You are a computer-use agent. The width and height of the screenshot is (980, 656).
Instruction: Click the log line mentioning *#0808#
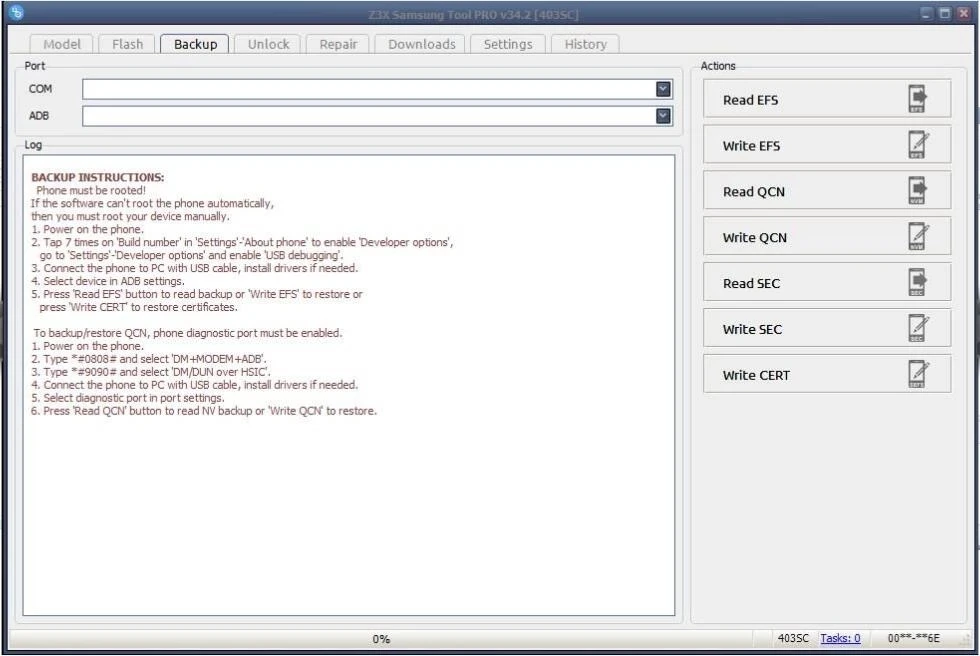click(149, 359)
